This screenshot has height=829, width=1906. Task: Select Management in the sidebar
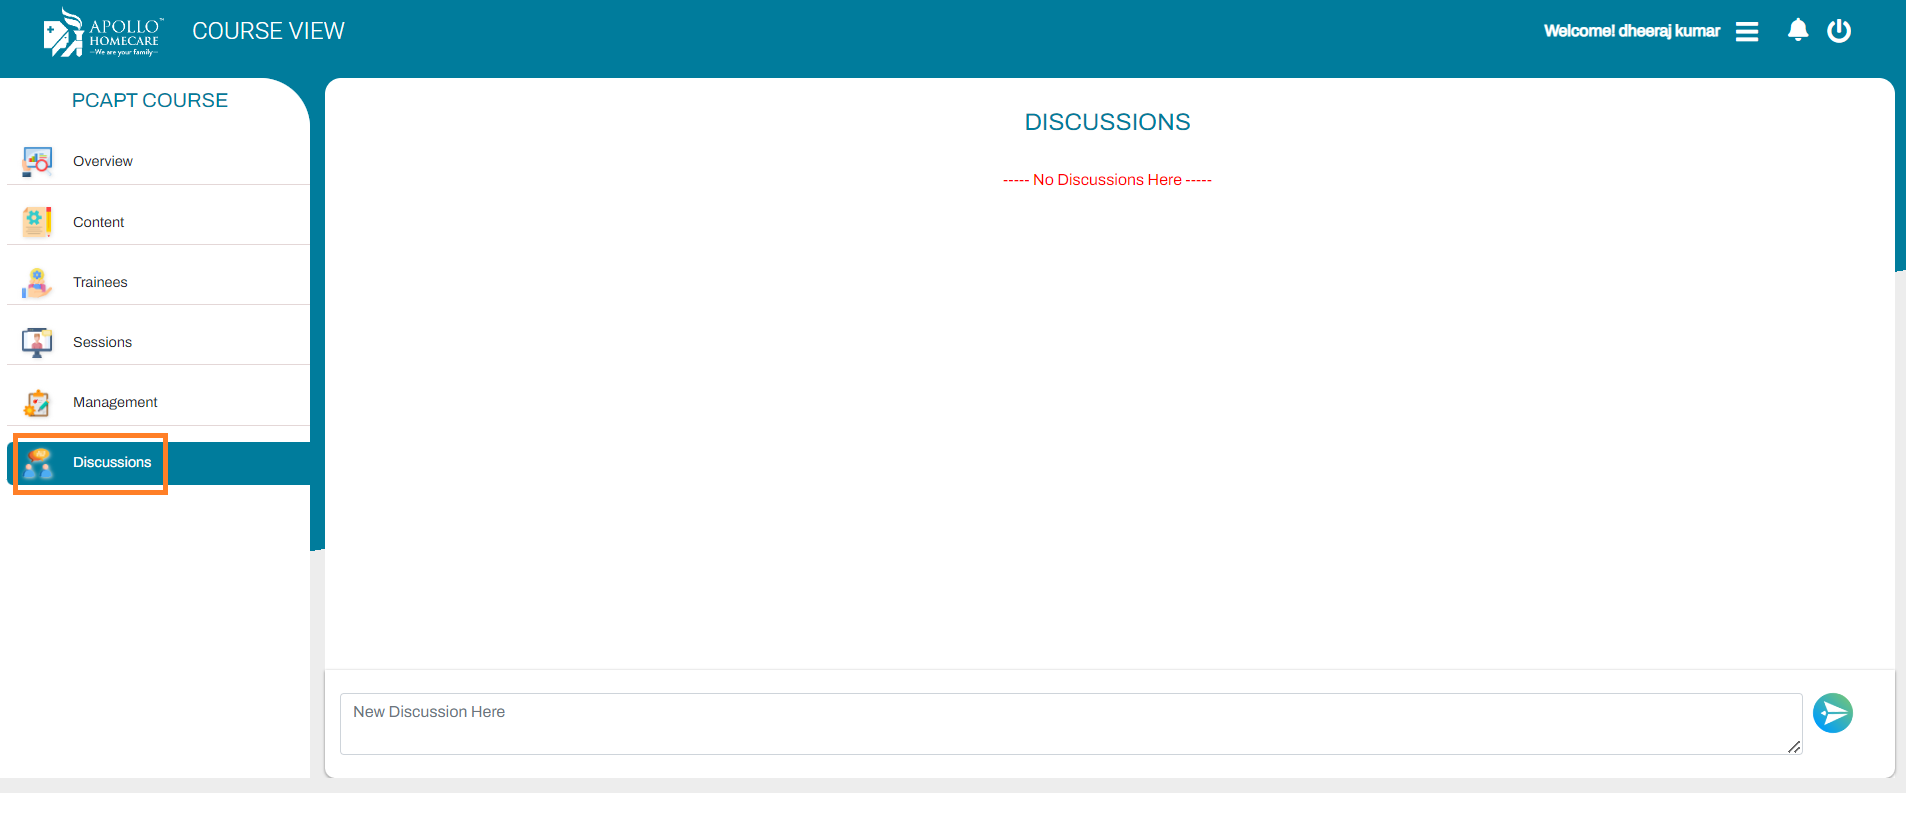(115, 402)
